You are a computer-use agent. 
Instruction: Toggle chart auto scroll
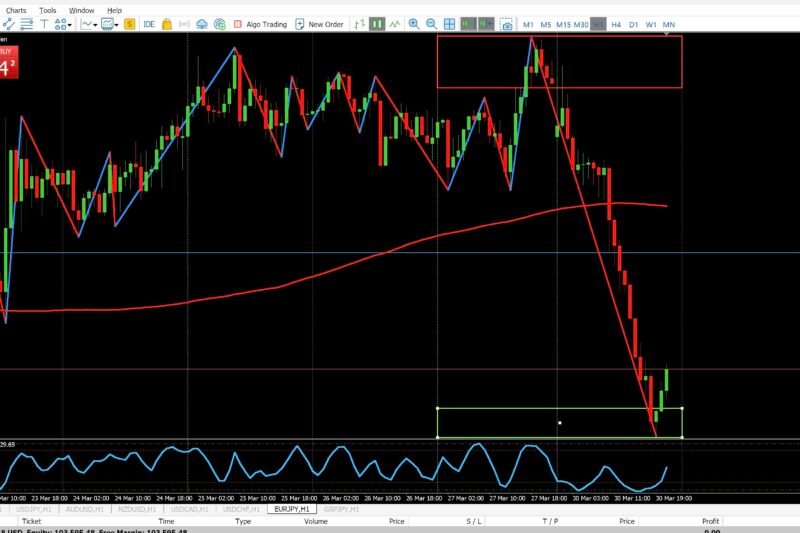tap(468, 24)
